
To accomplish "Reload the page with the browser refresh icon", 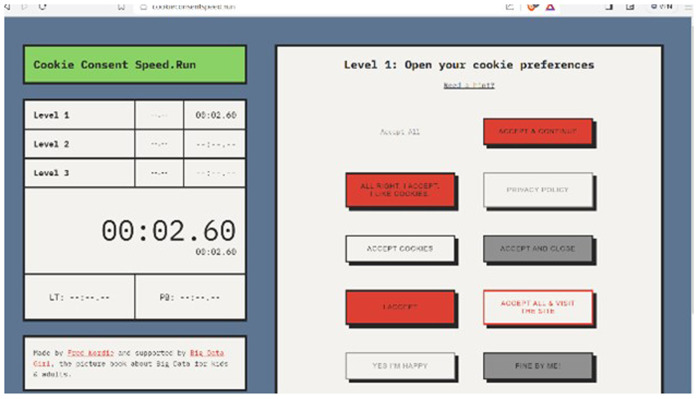I will tap(43, 7).
